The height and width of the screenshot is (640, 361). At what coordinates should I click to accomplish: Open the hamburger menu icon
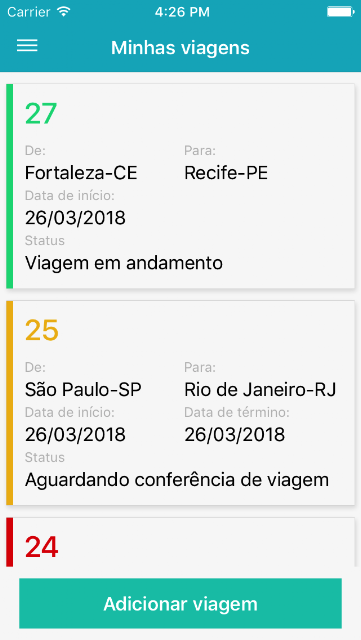pyautogui.click(x=27, y=45)
